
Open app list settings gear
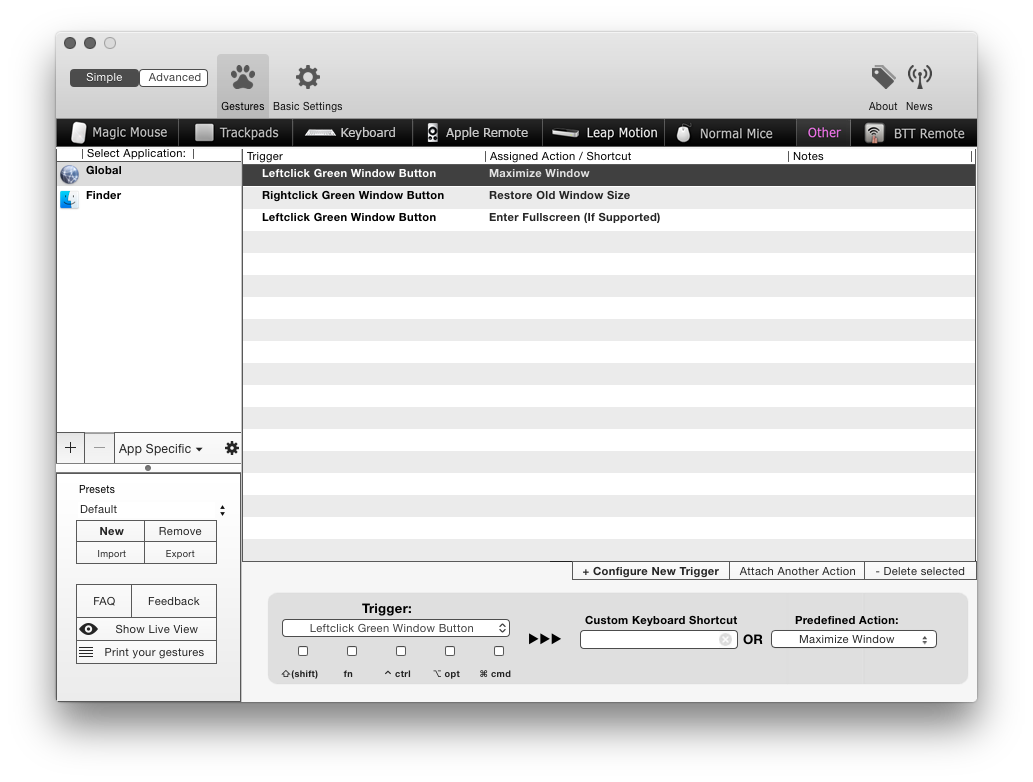231,448
